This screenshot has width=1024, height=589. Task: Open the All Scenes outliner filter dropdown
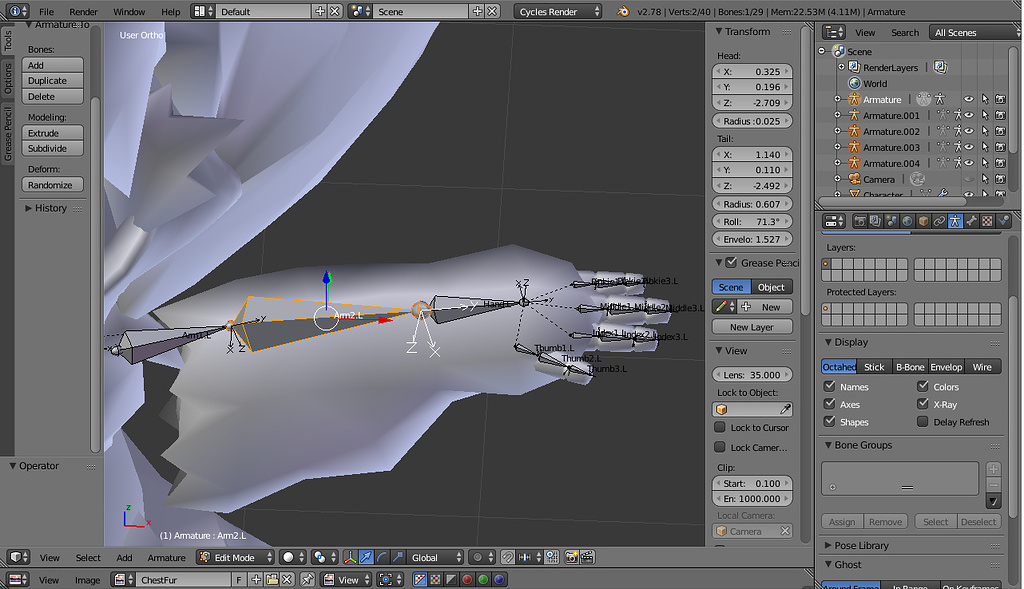976,33
